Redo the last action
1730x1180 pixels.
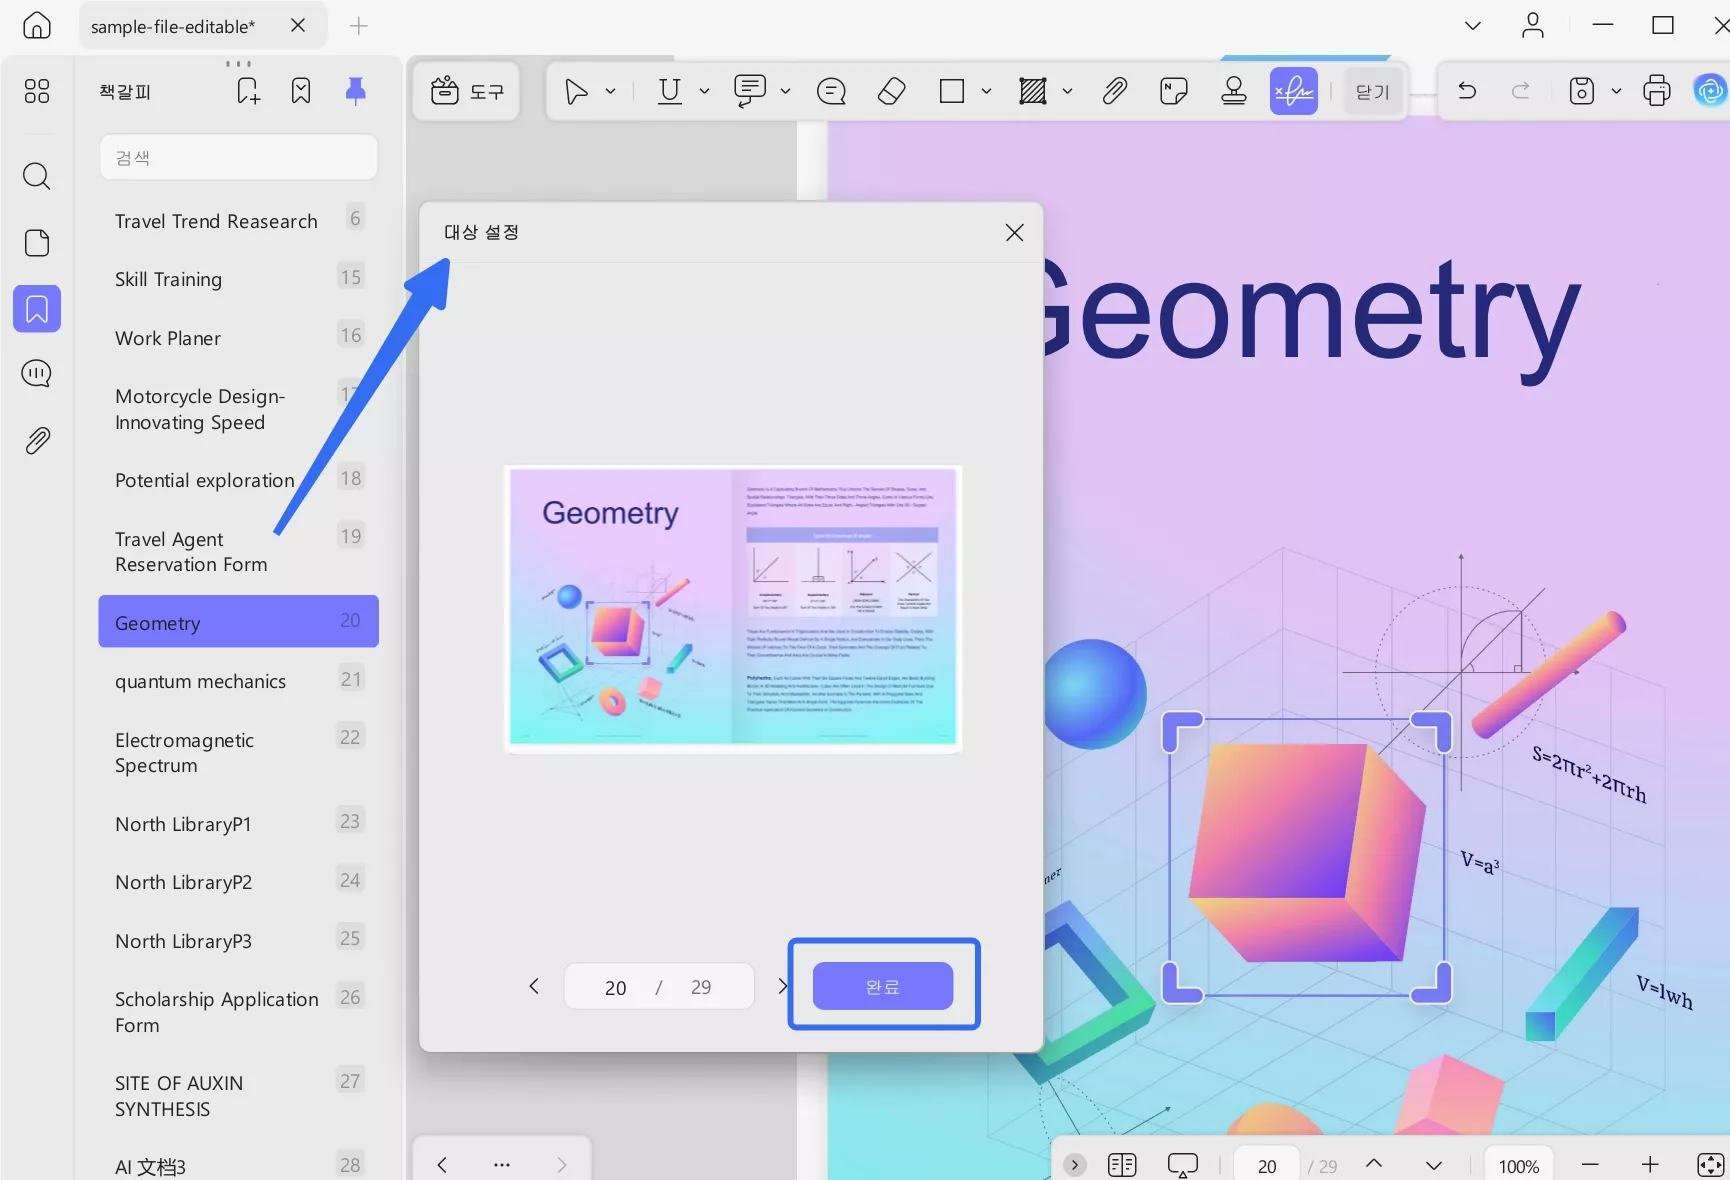coord(1521,91)
